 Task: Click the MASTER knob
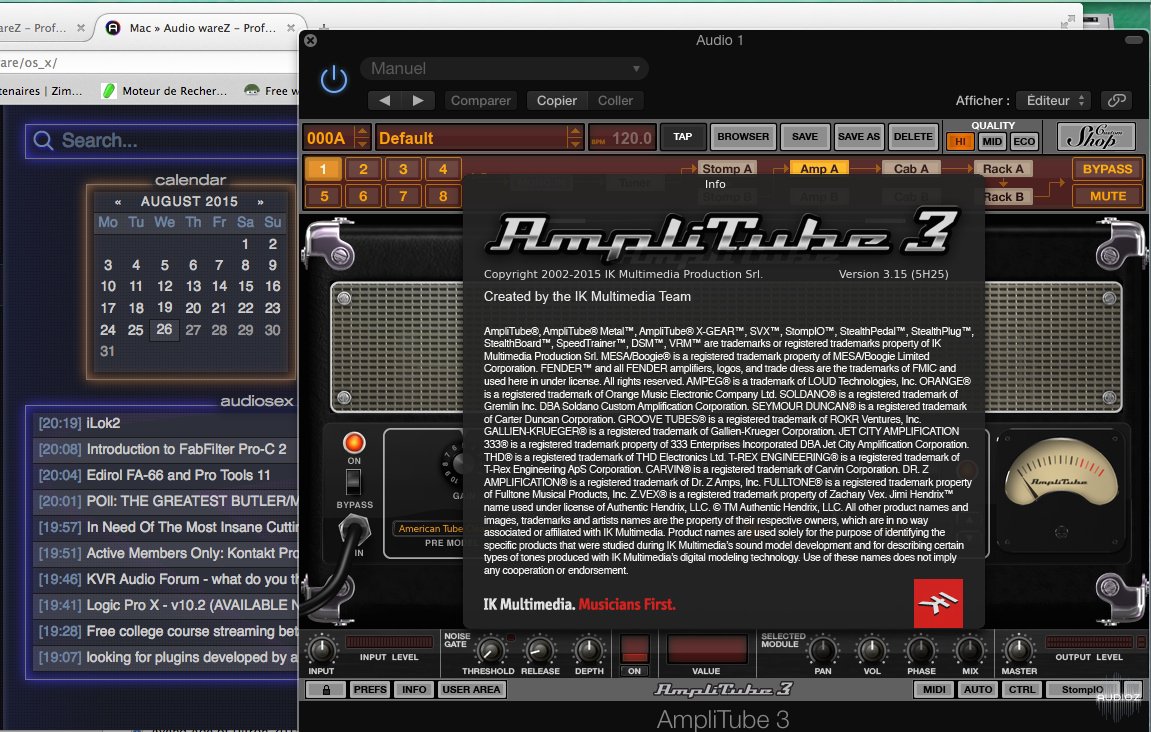[x=1018, y=650]
